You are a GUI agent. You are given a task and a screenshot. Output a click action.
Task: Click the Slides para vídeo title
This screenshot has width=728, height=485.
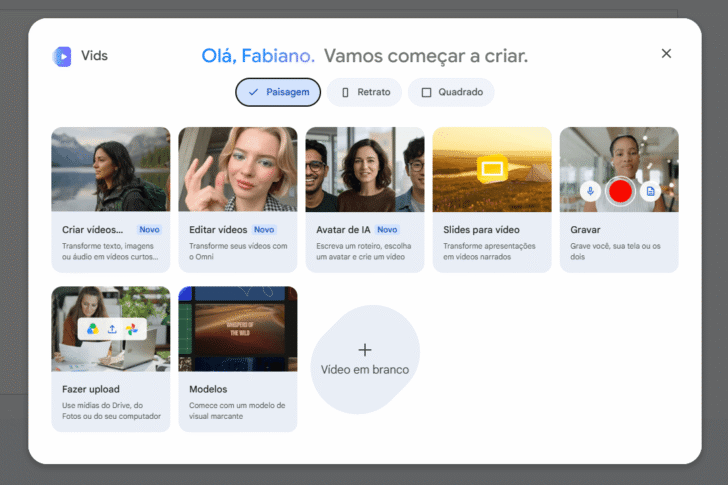[481, 230]
